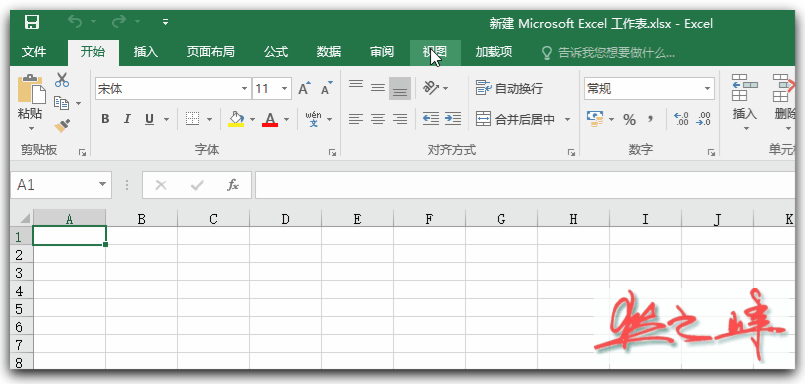Open the fill color palette arrow
This screenshot has height=384, width=805.
click(252, 120)
